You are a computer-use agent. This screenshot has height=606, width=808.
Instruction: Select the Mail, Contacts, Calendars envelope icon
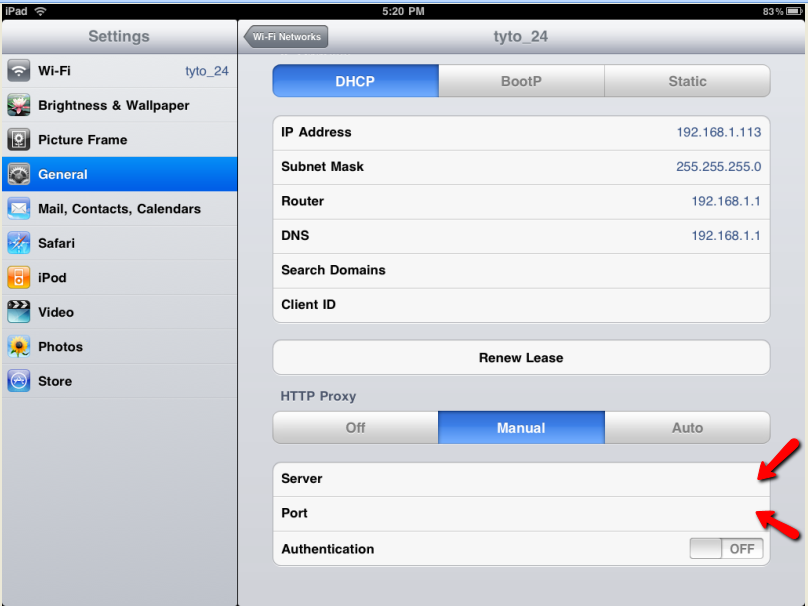point(19,209)
